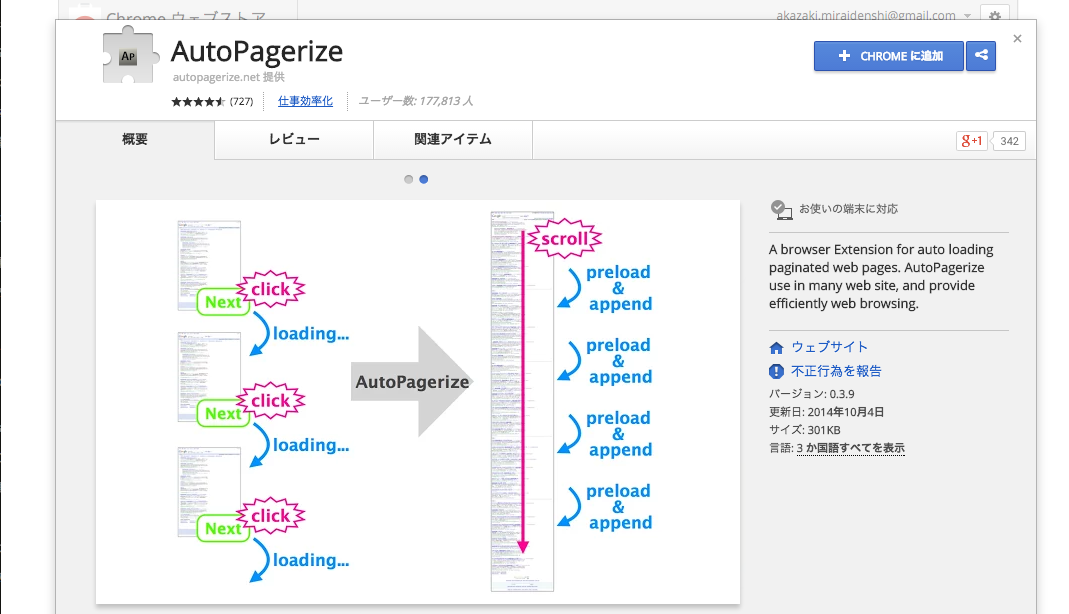Screen dimensions: 1069x614
Task: Click the exclamation icon beside 不正行為を報告
Action: (776, 371)
